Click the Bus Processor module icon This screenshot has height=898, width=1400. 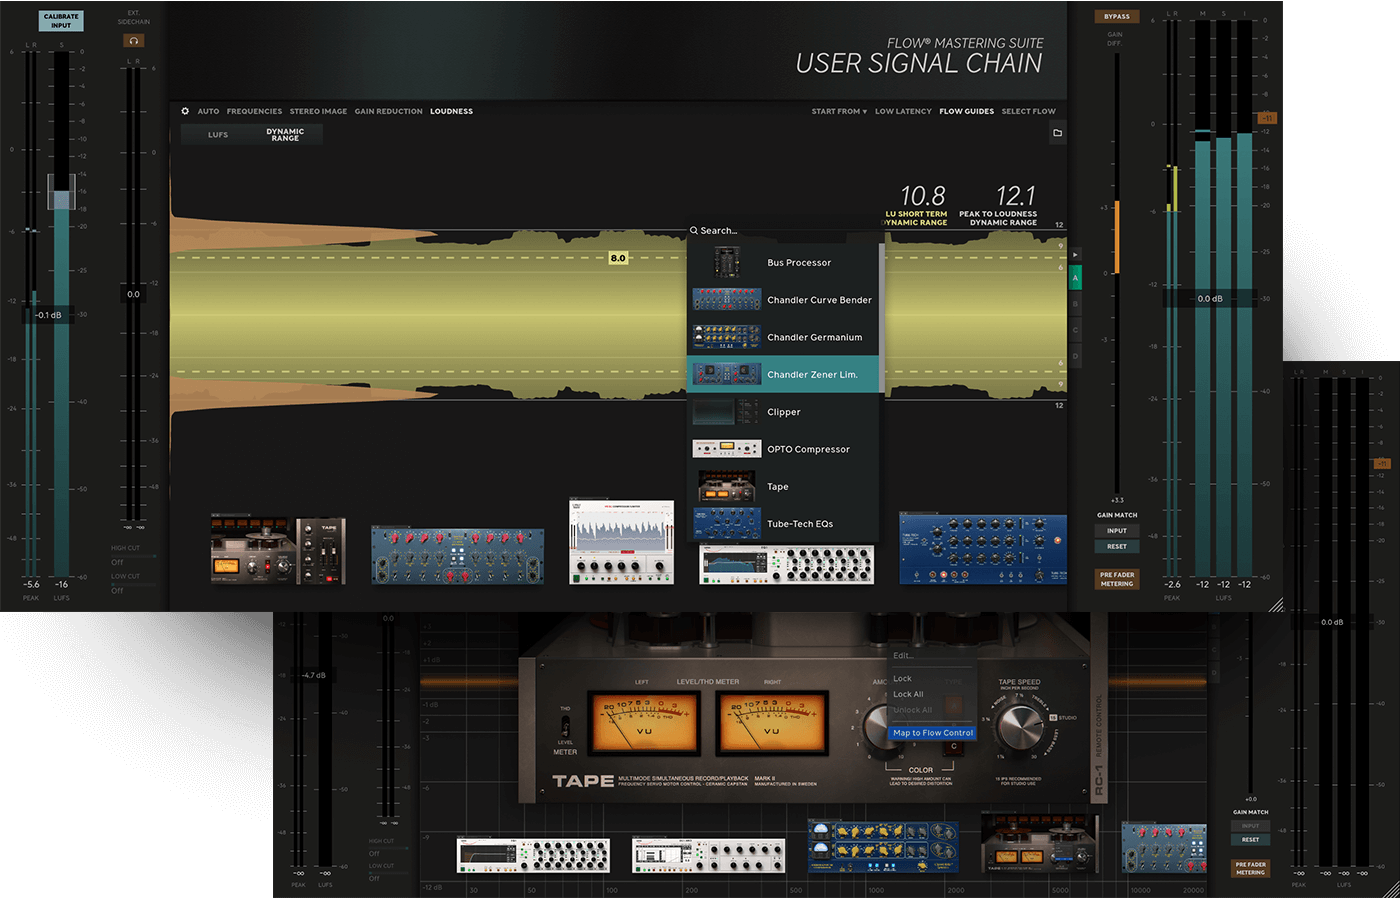(x=726, y=263)
